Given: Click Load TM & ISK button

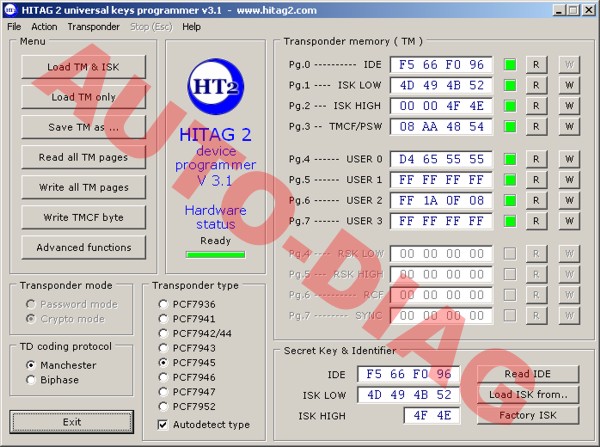Looking at the screenshot, I should click(83, 67).
